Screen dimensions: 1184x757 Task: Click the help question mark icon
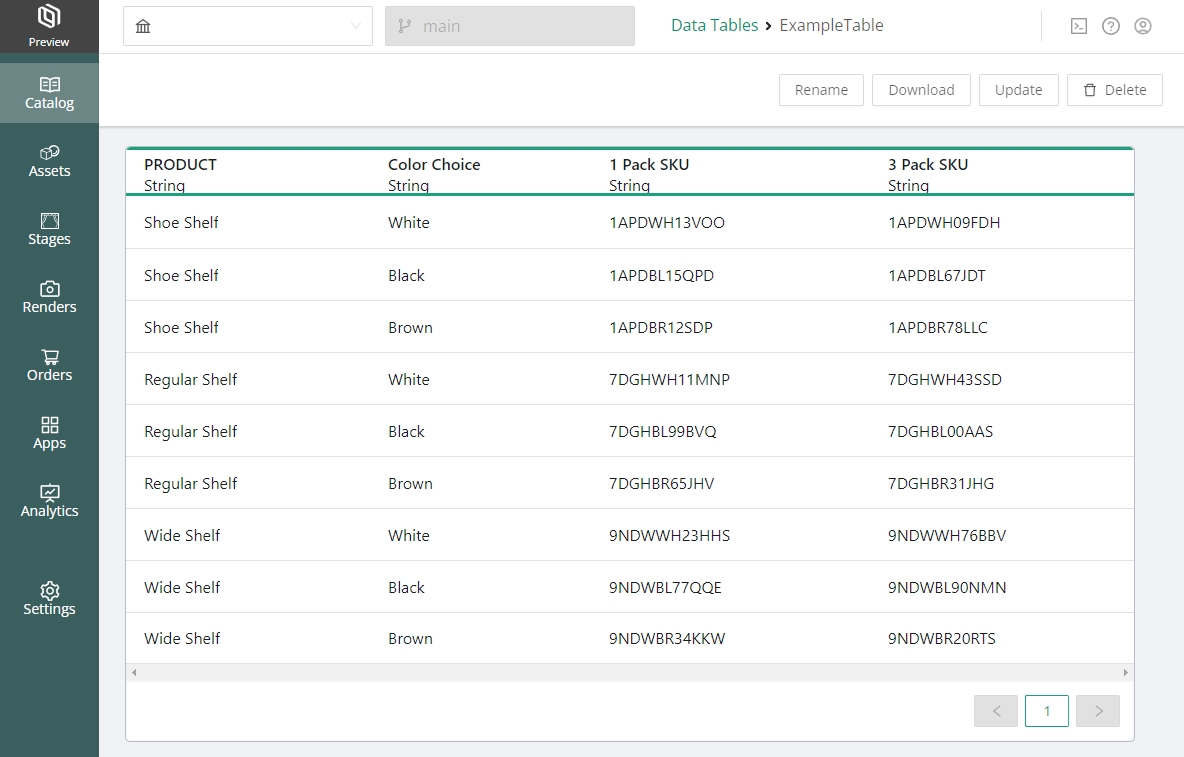(1111, 26)
